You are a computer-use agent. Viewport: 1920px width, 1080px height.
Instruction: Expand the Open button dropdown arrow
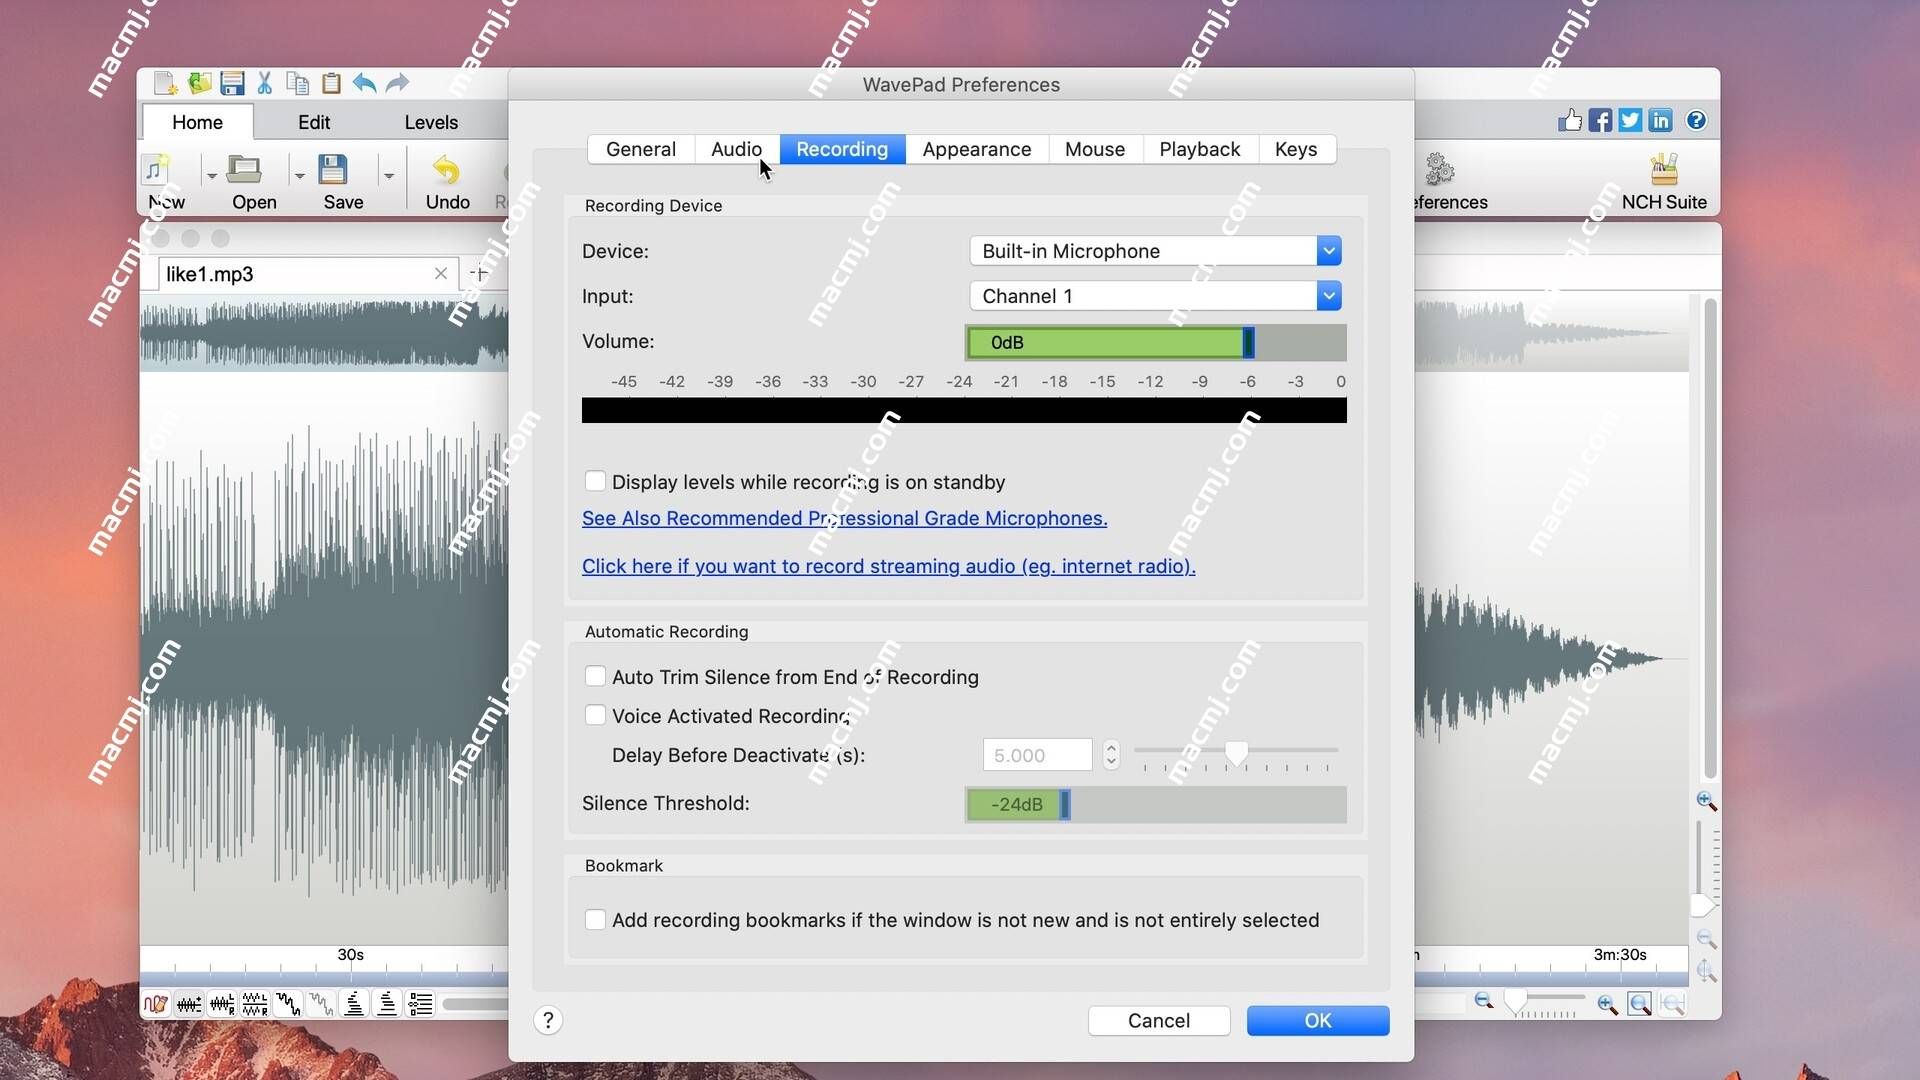(299, 176)
